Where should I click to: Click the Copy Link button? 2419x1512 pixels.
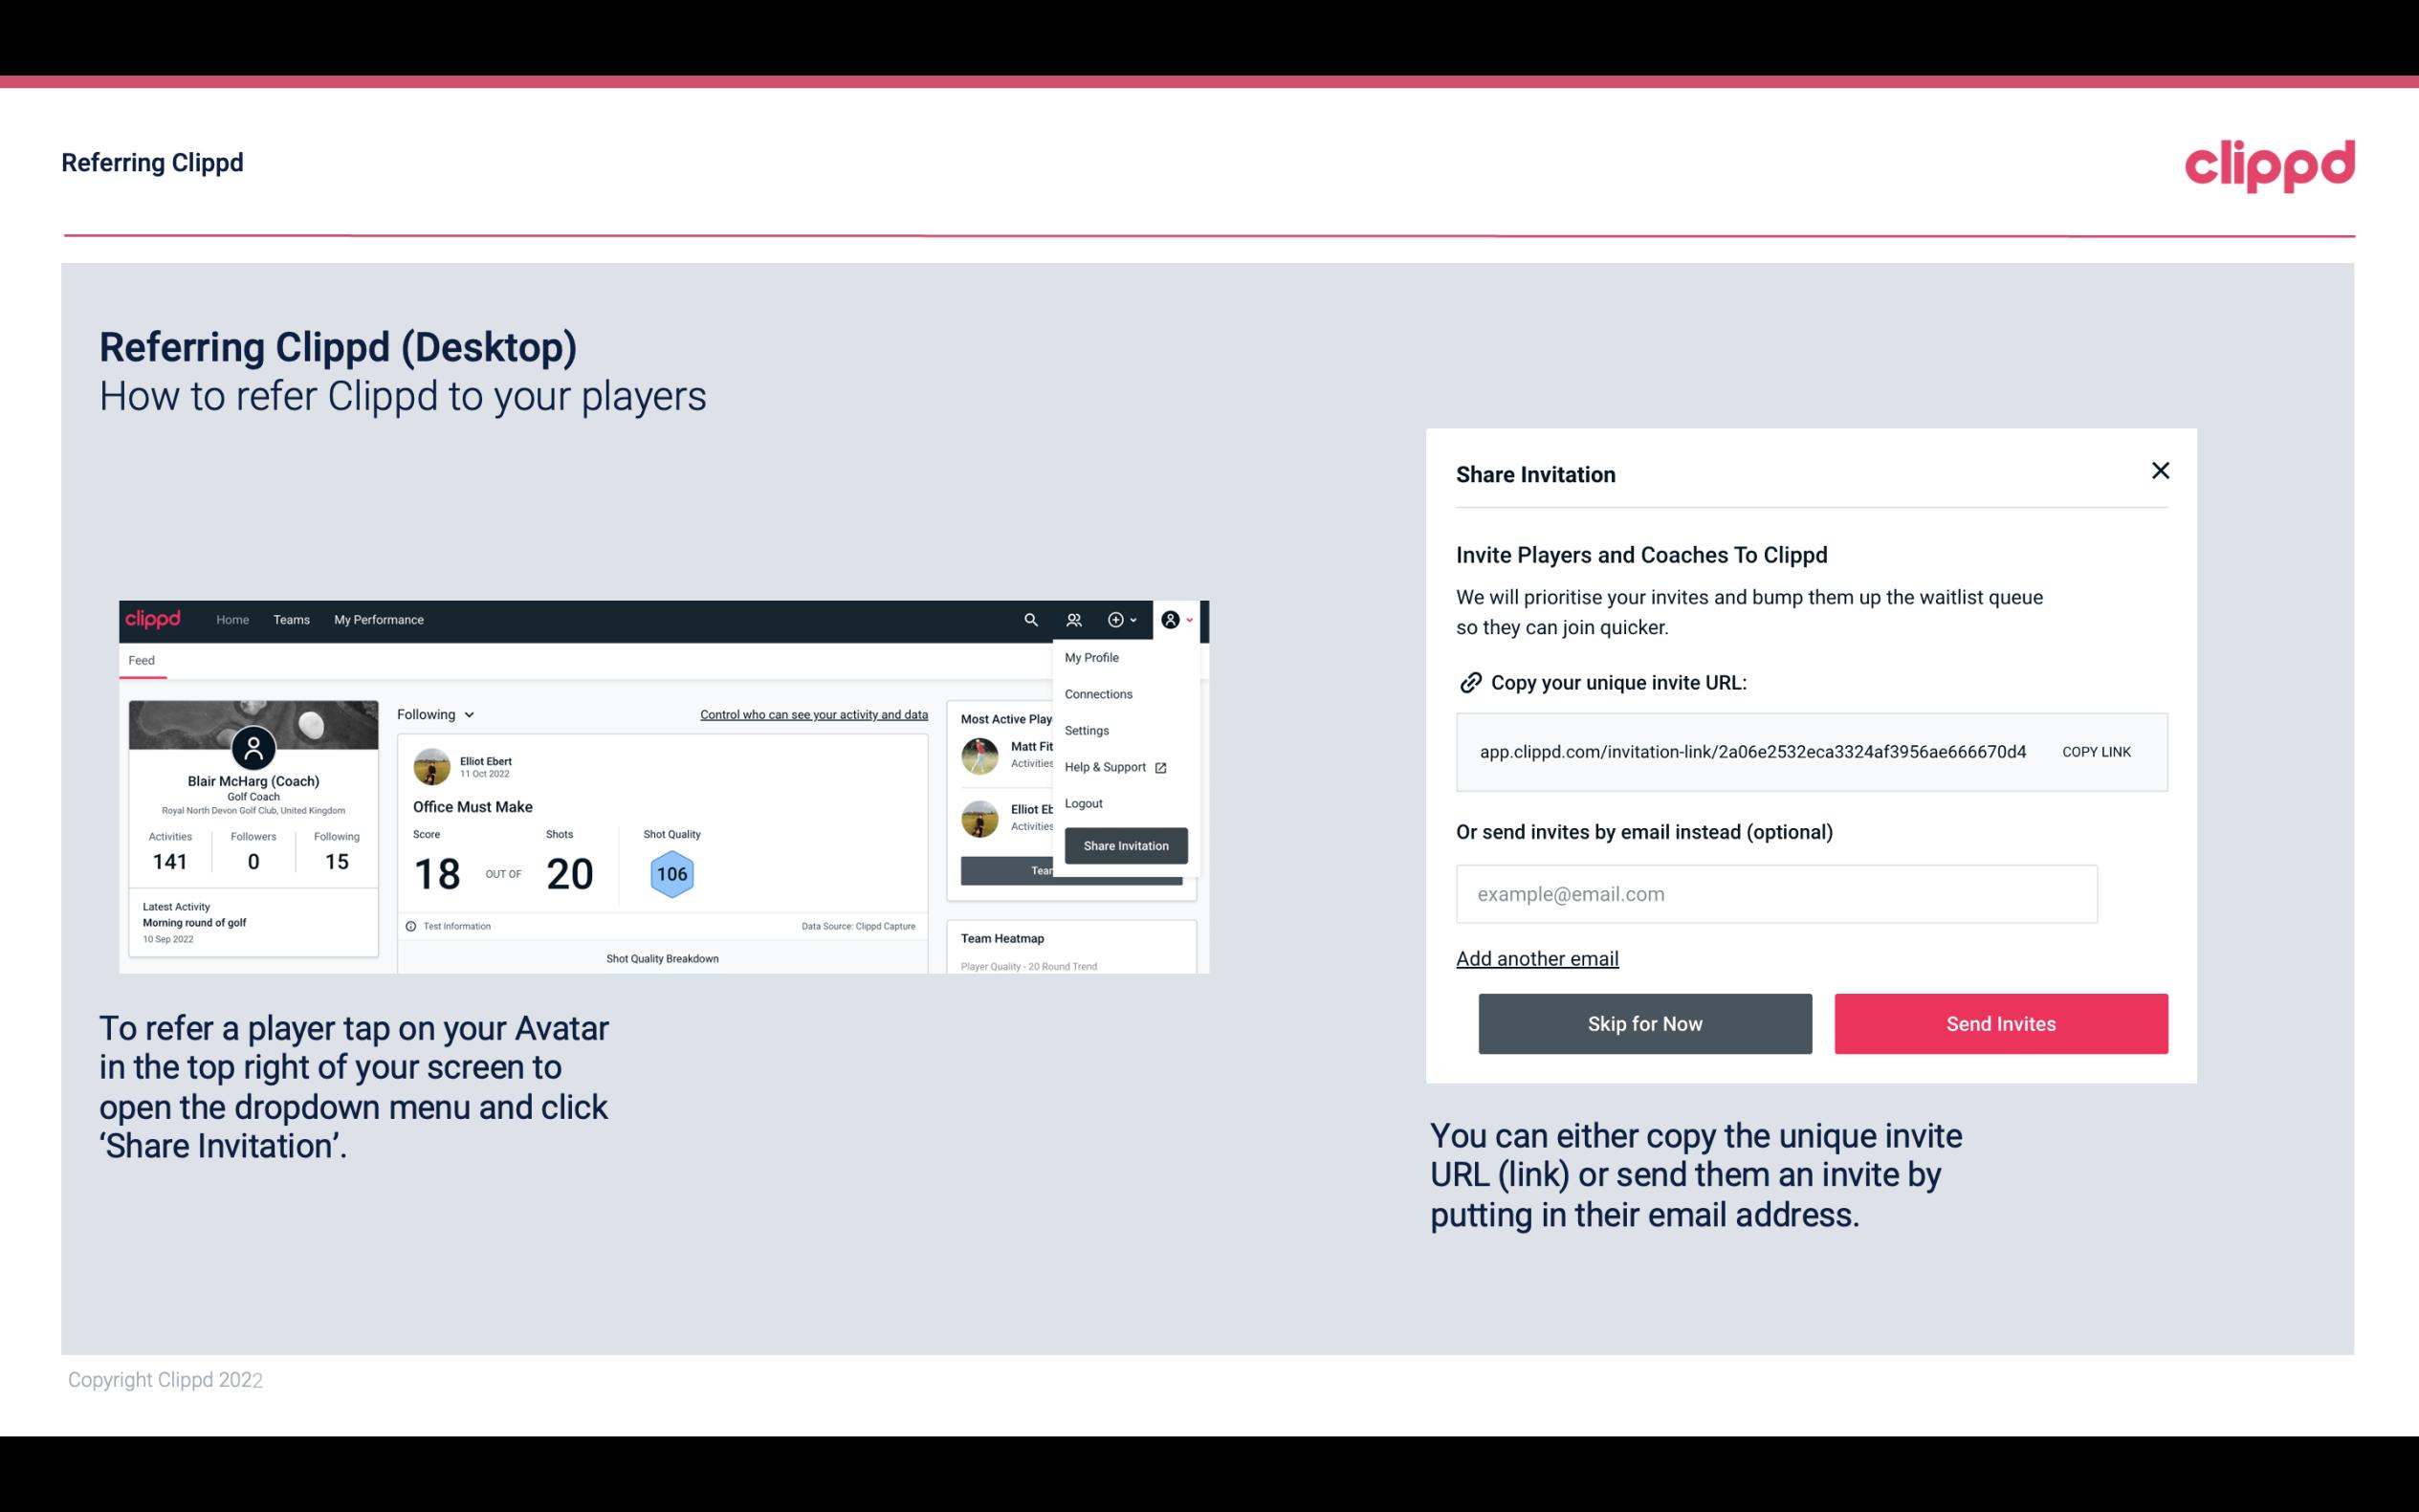(2097, 751)
